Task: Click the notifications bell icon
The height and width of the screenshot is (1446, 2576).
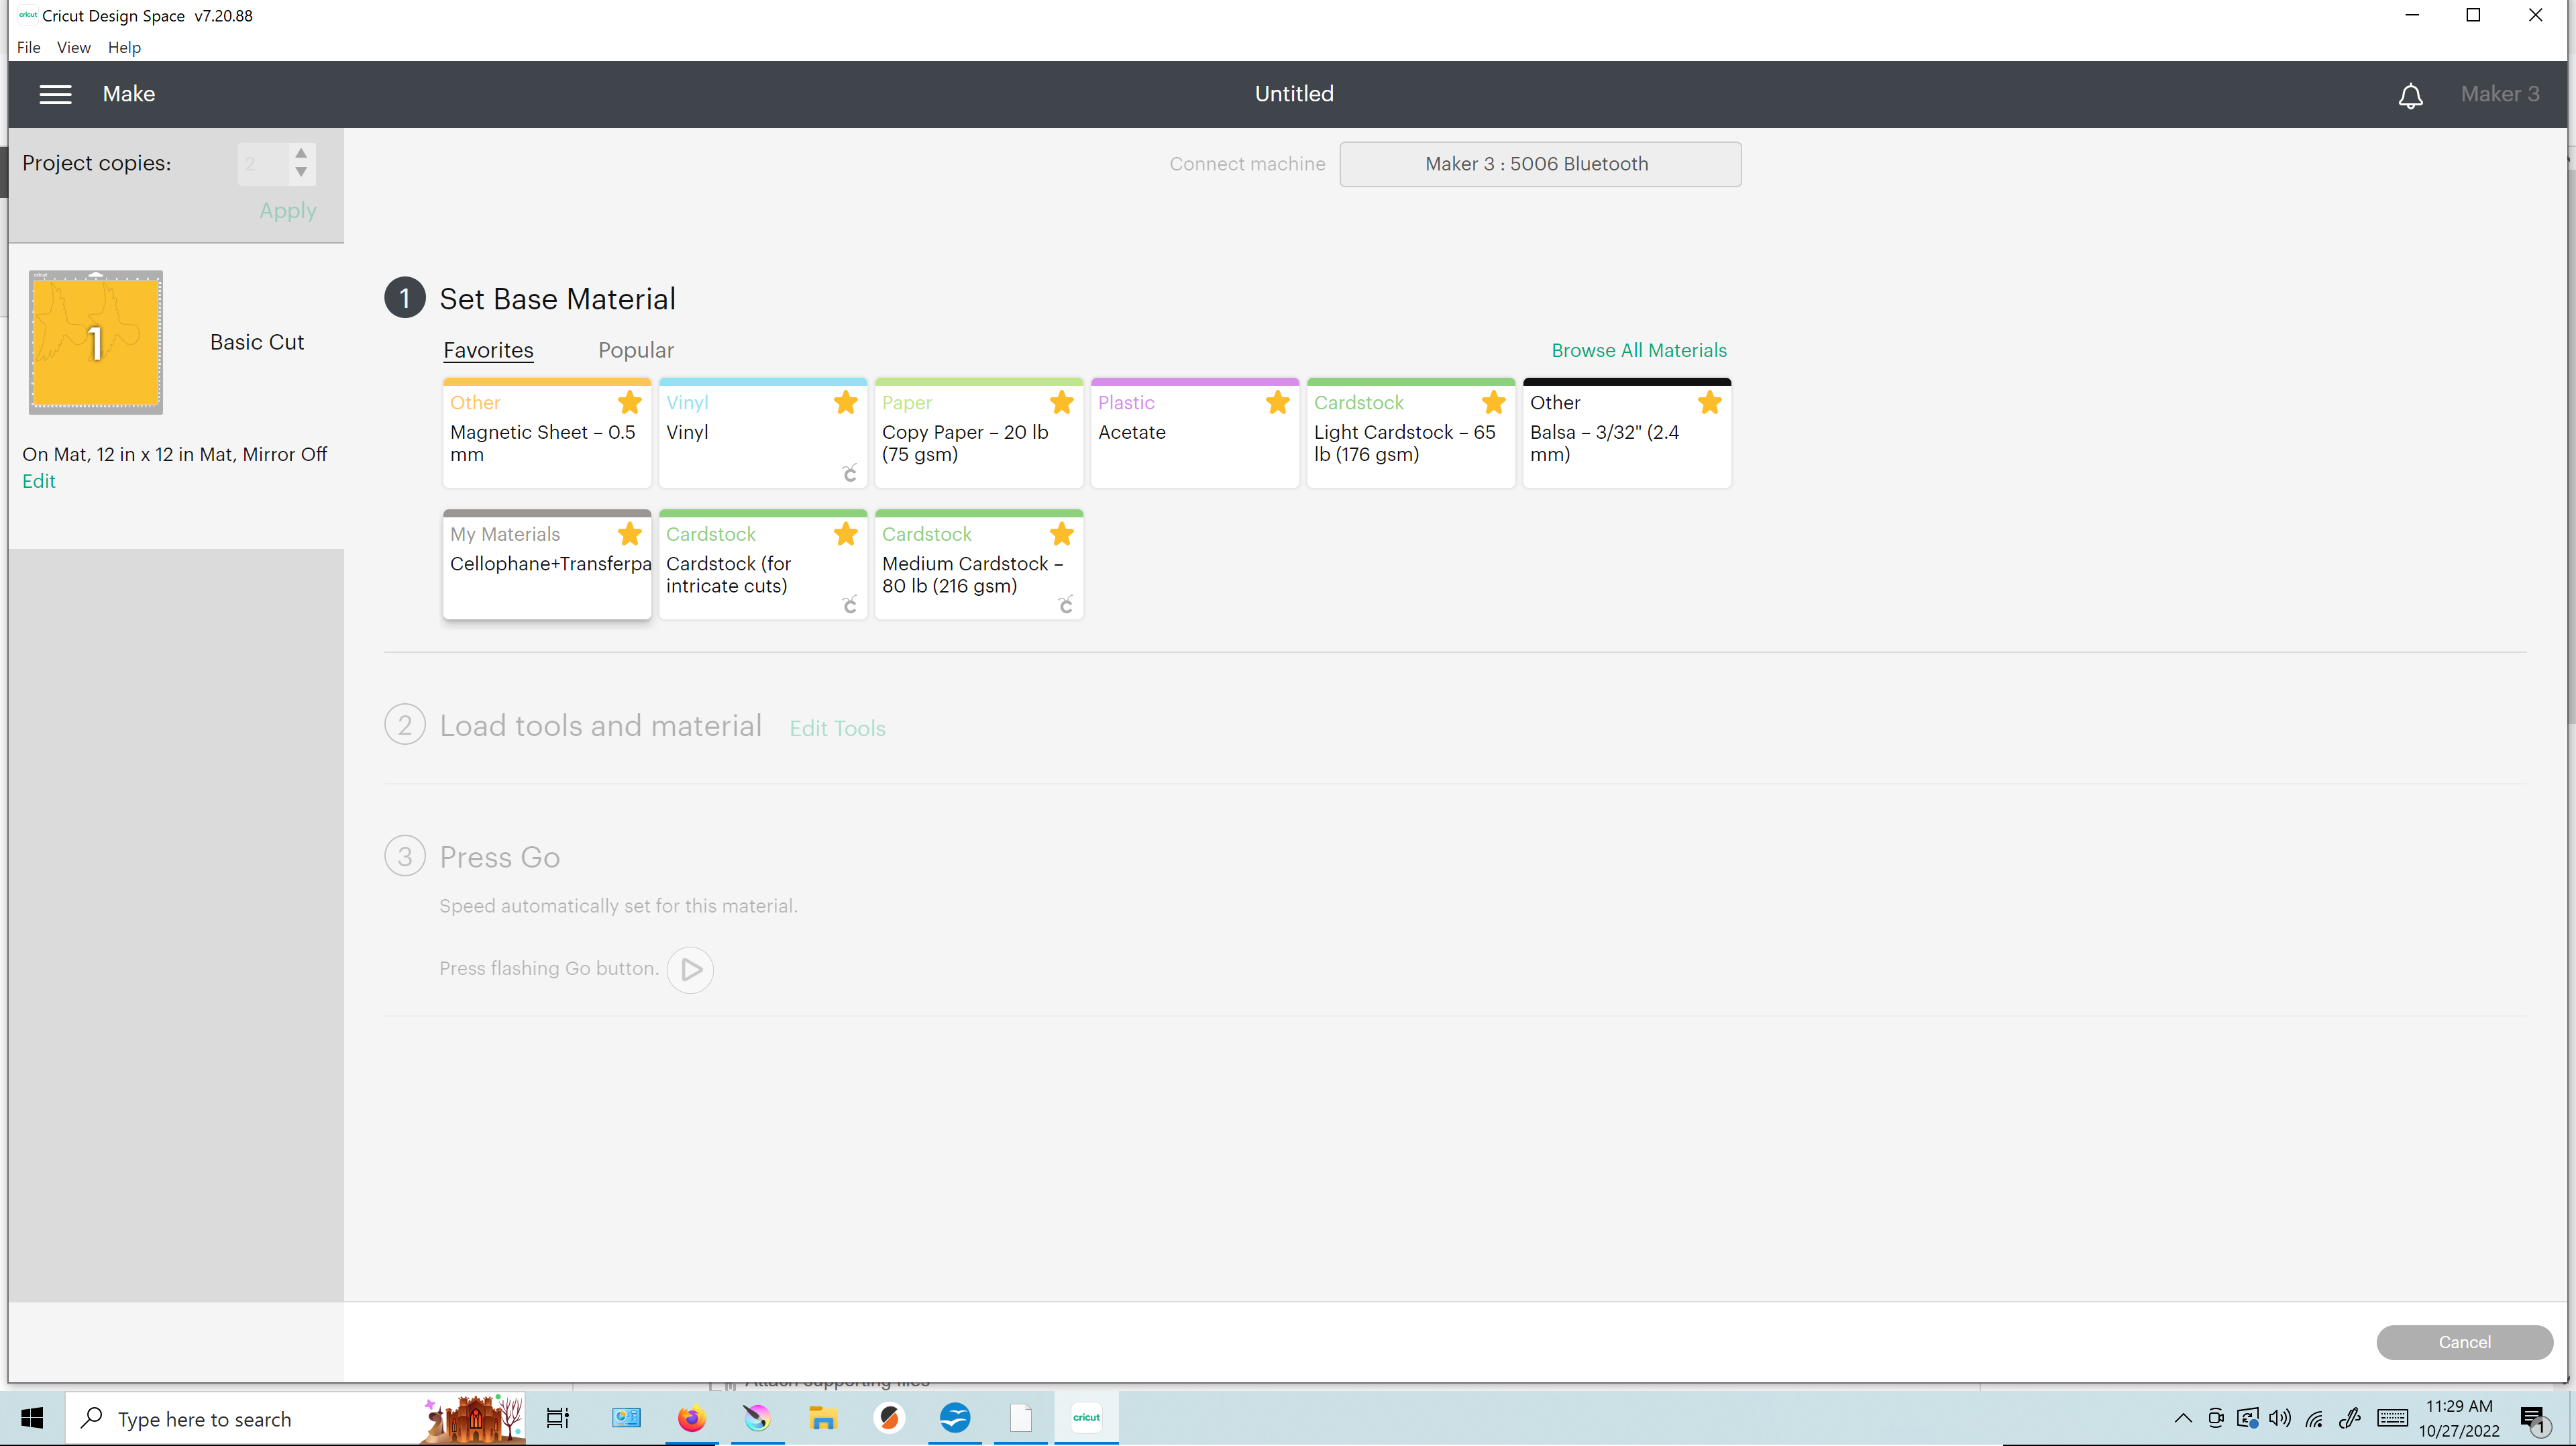Action: pos(2410,95)
